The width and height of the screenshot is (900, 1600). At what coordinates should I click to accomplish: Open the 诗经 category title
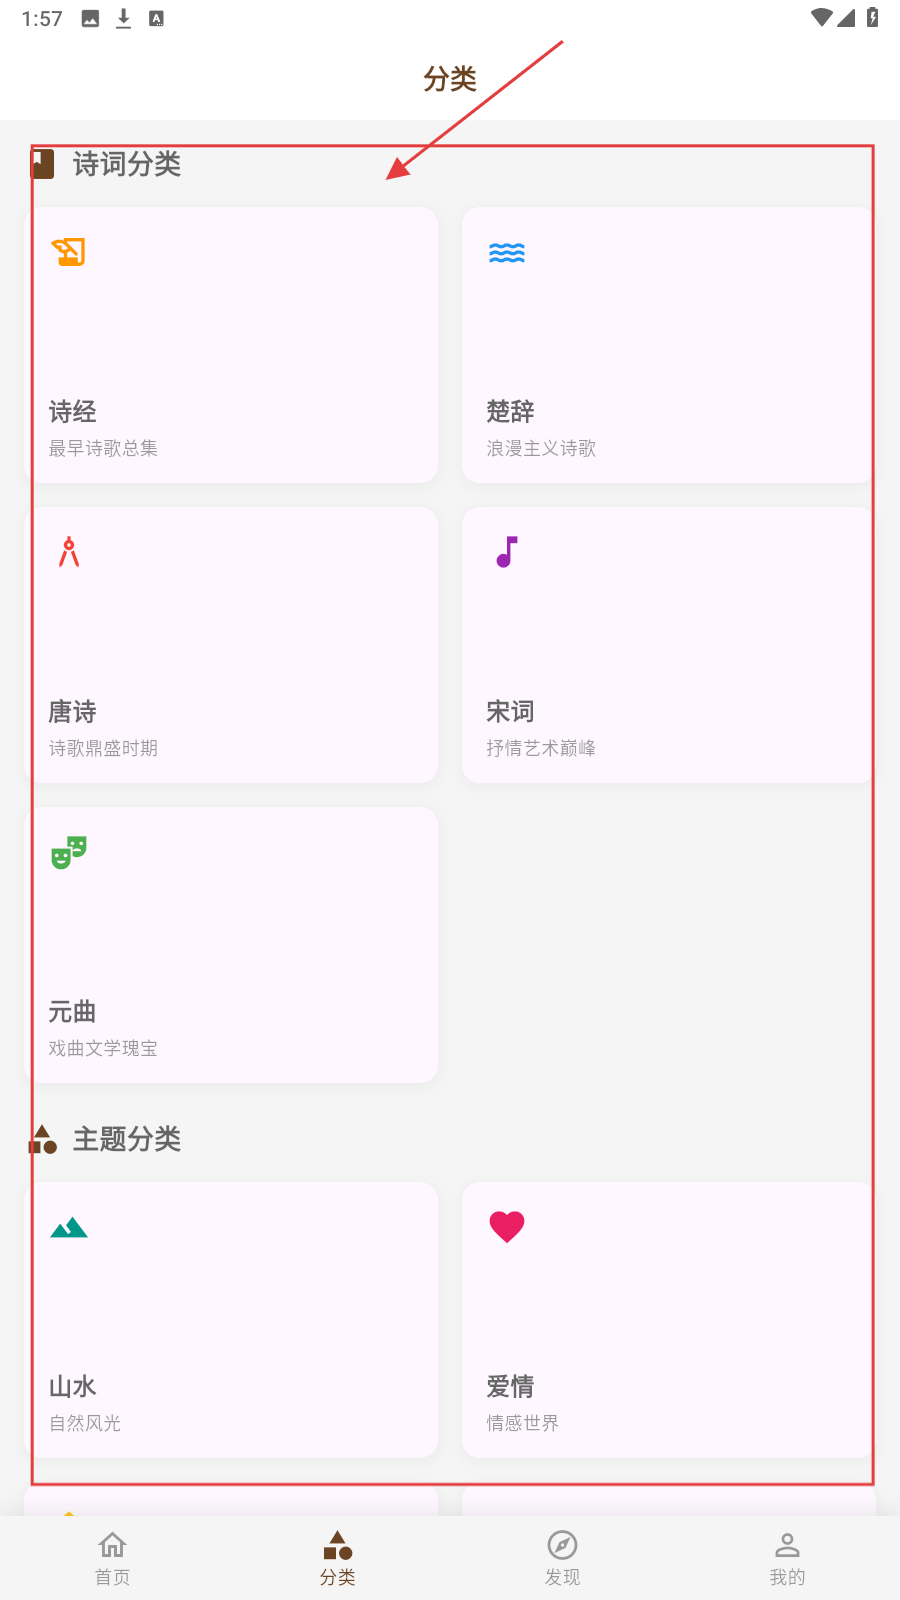[73, 412]
